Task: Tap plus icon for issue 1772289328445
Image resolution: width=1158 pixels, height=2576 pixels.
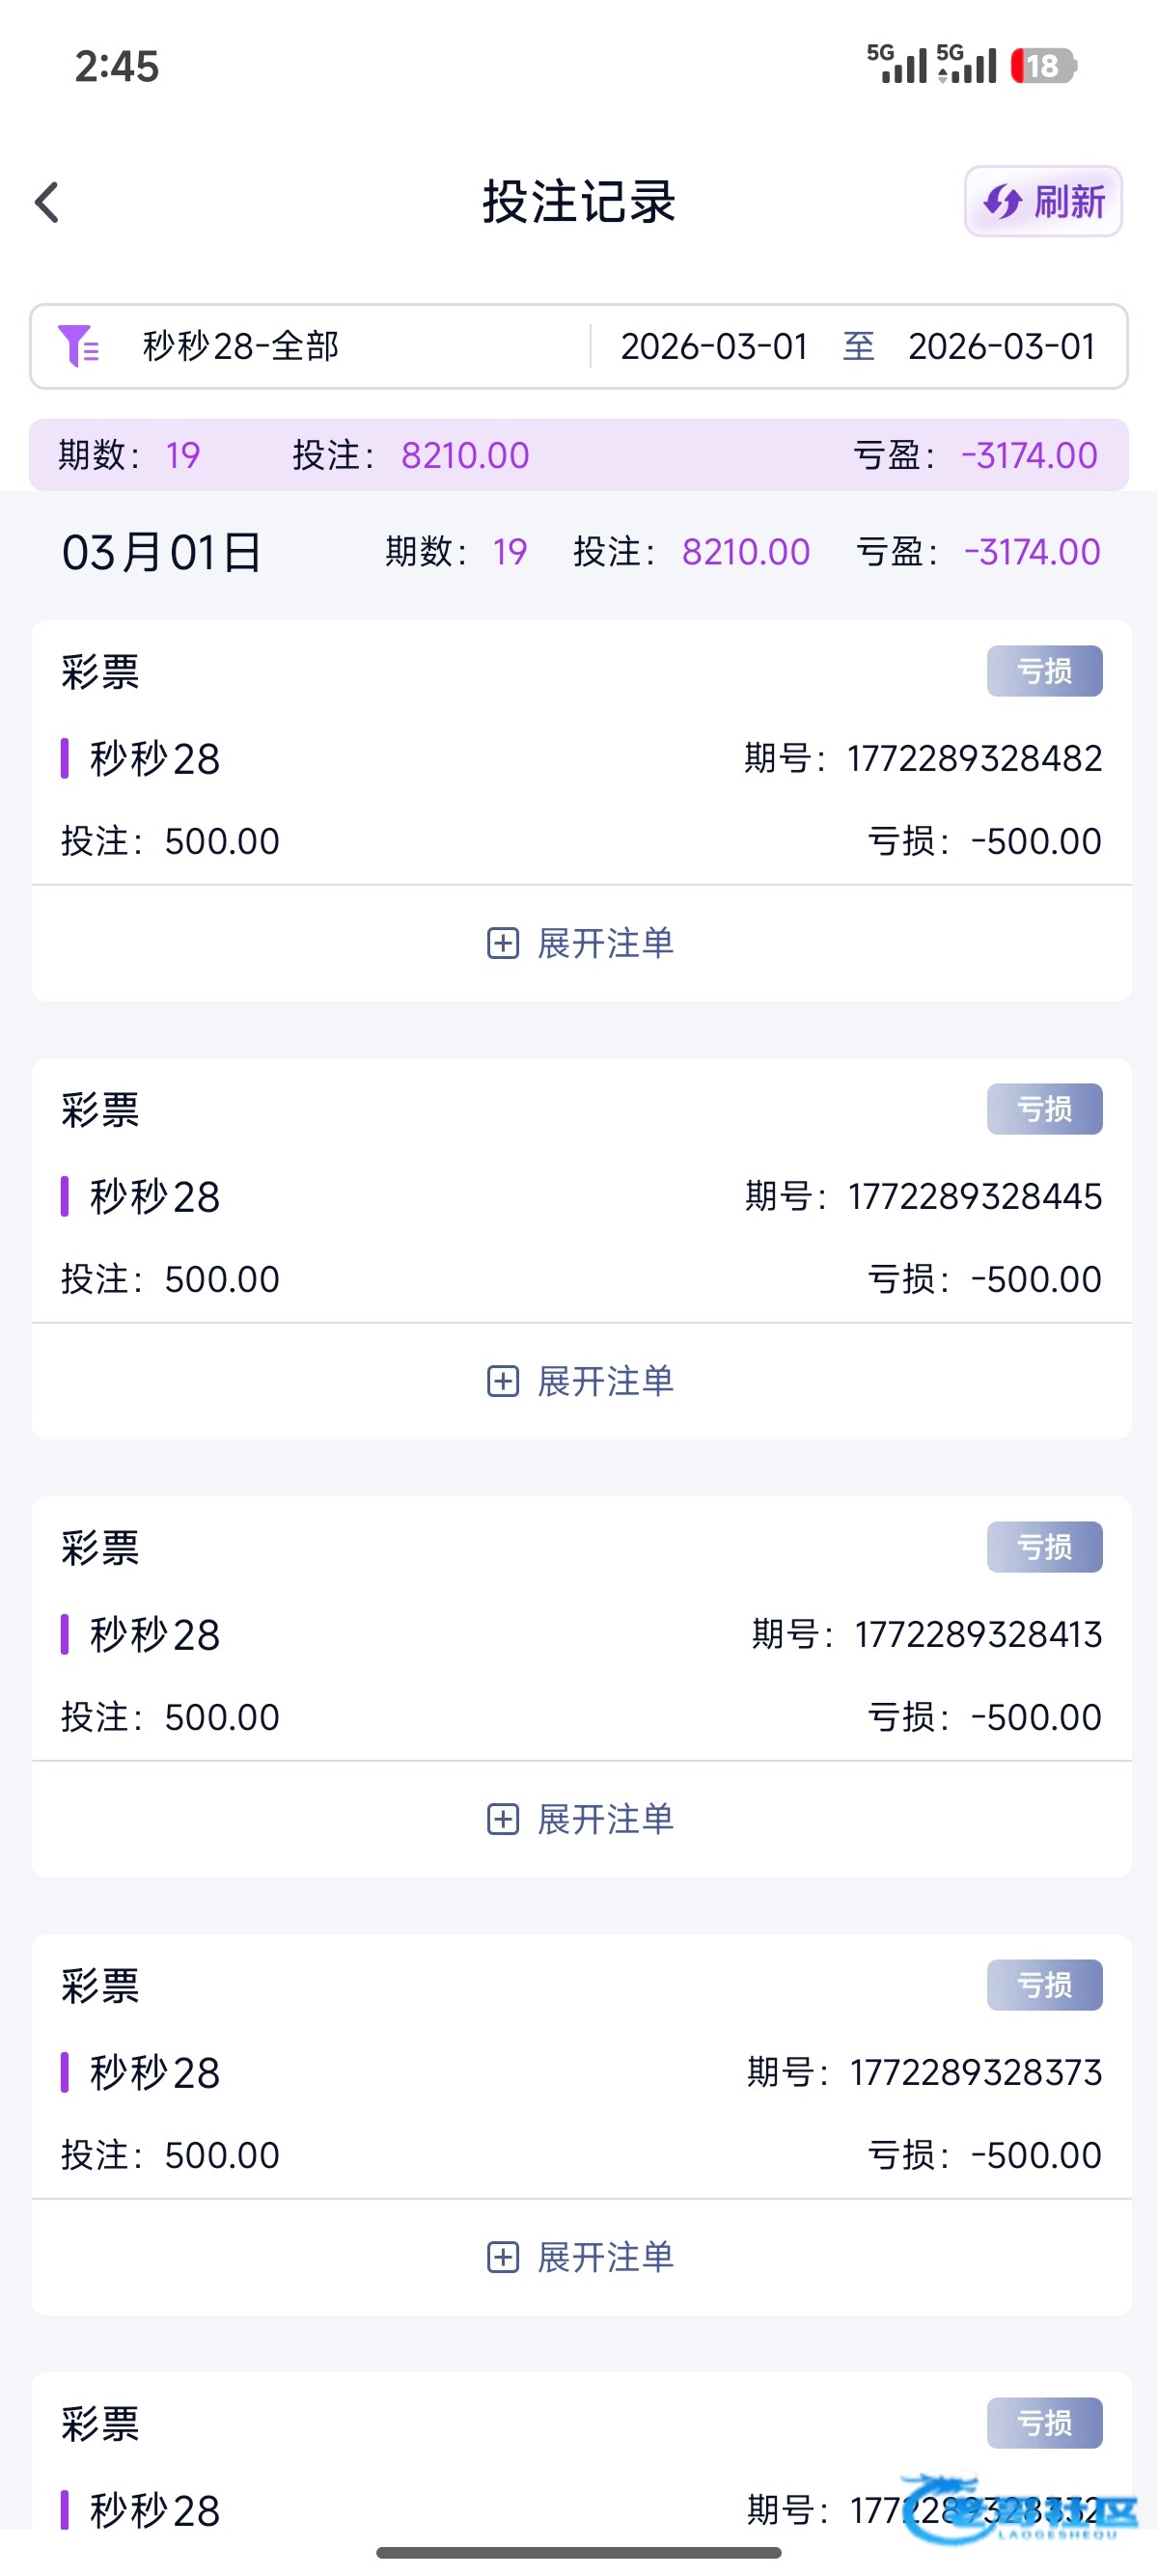Action: click(502, 1381)
